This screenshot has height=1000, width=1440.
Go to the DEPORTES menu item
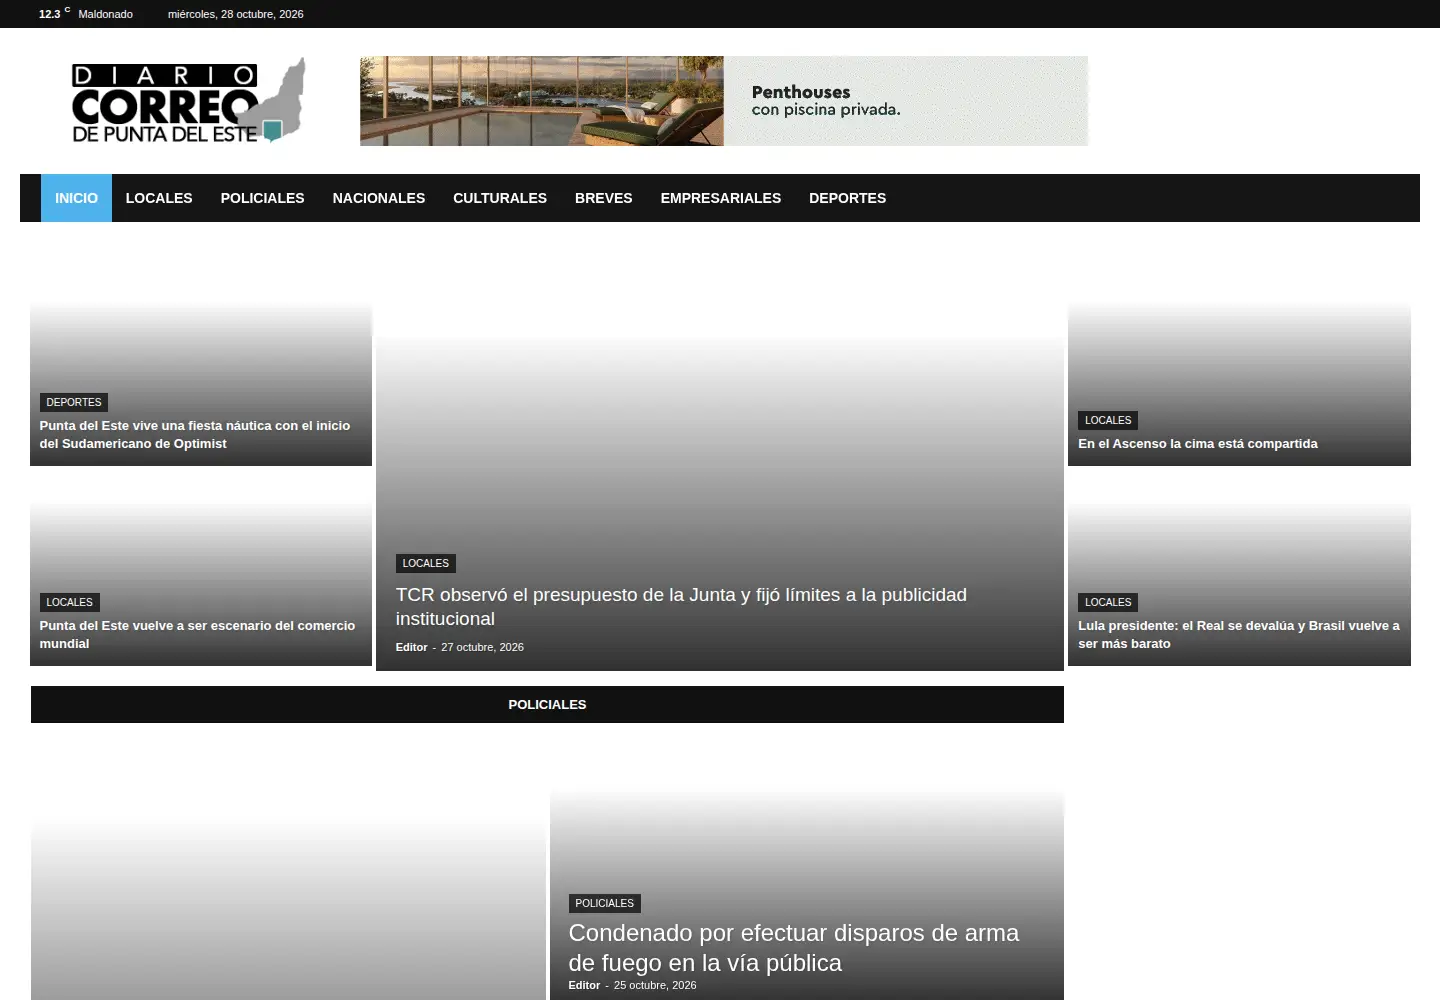coord(847,198)
